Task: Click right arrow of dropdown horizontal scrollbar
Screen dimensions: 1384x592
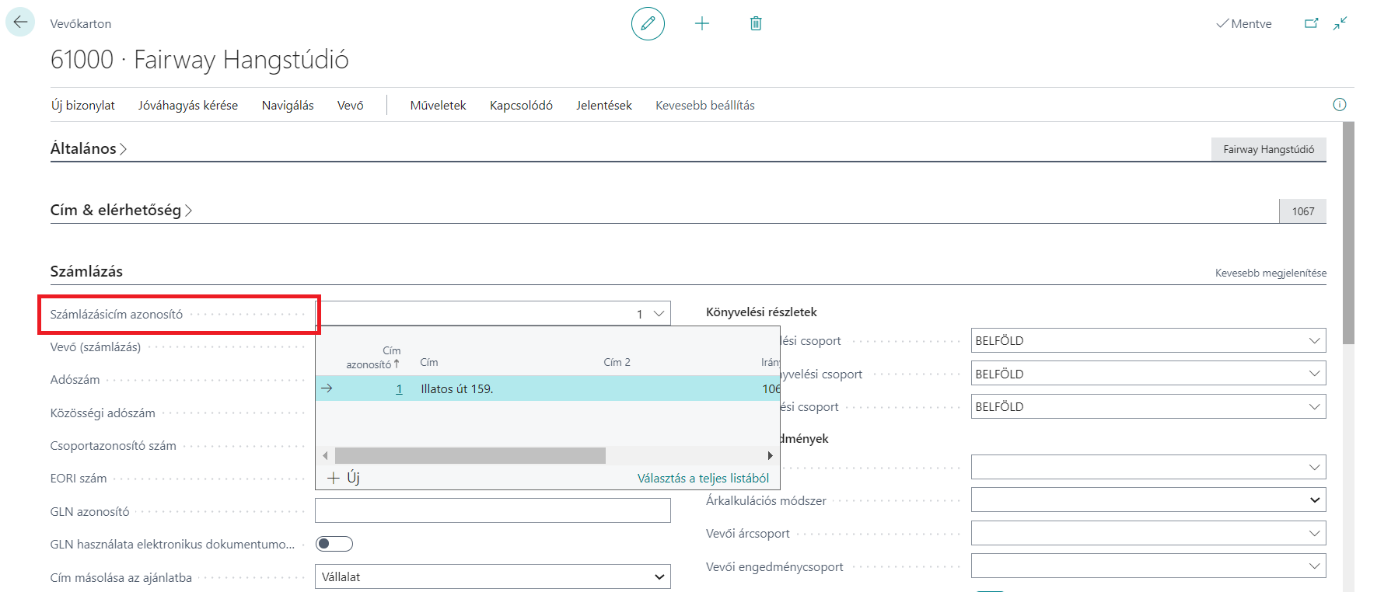Action: pos(770,455)
